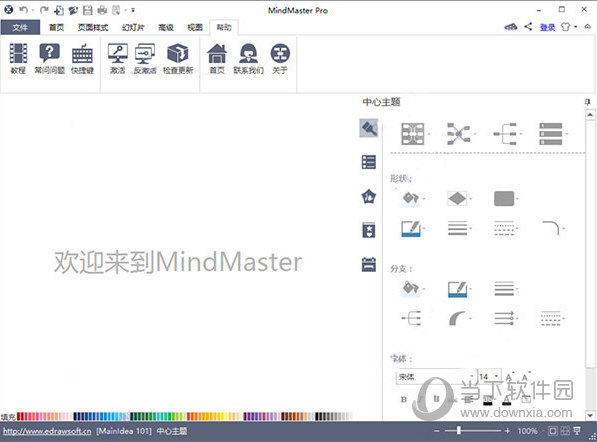
Task: Show keyboard shortcuts (快捷键)
Action: point(82,58)
